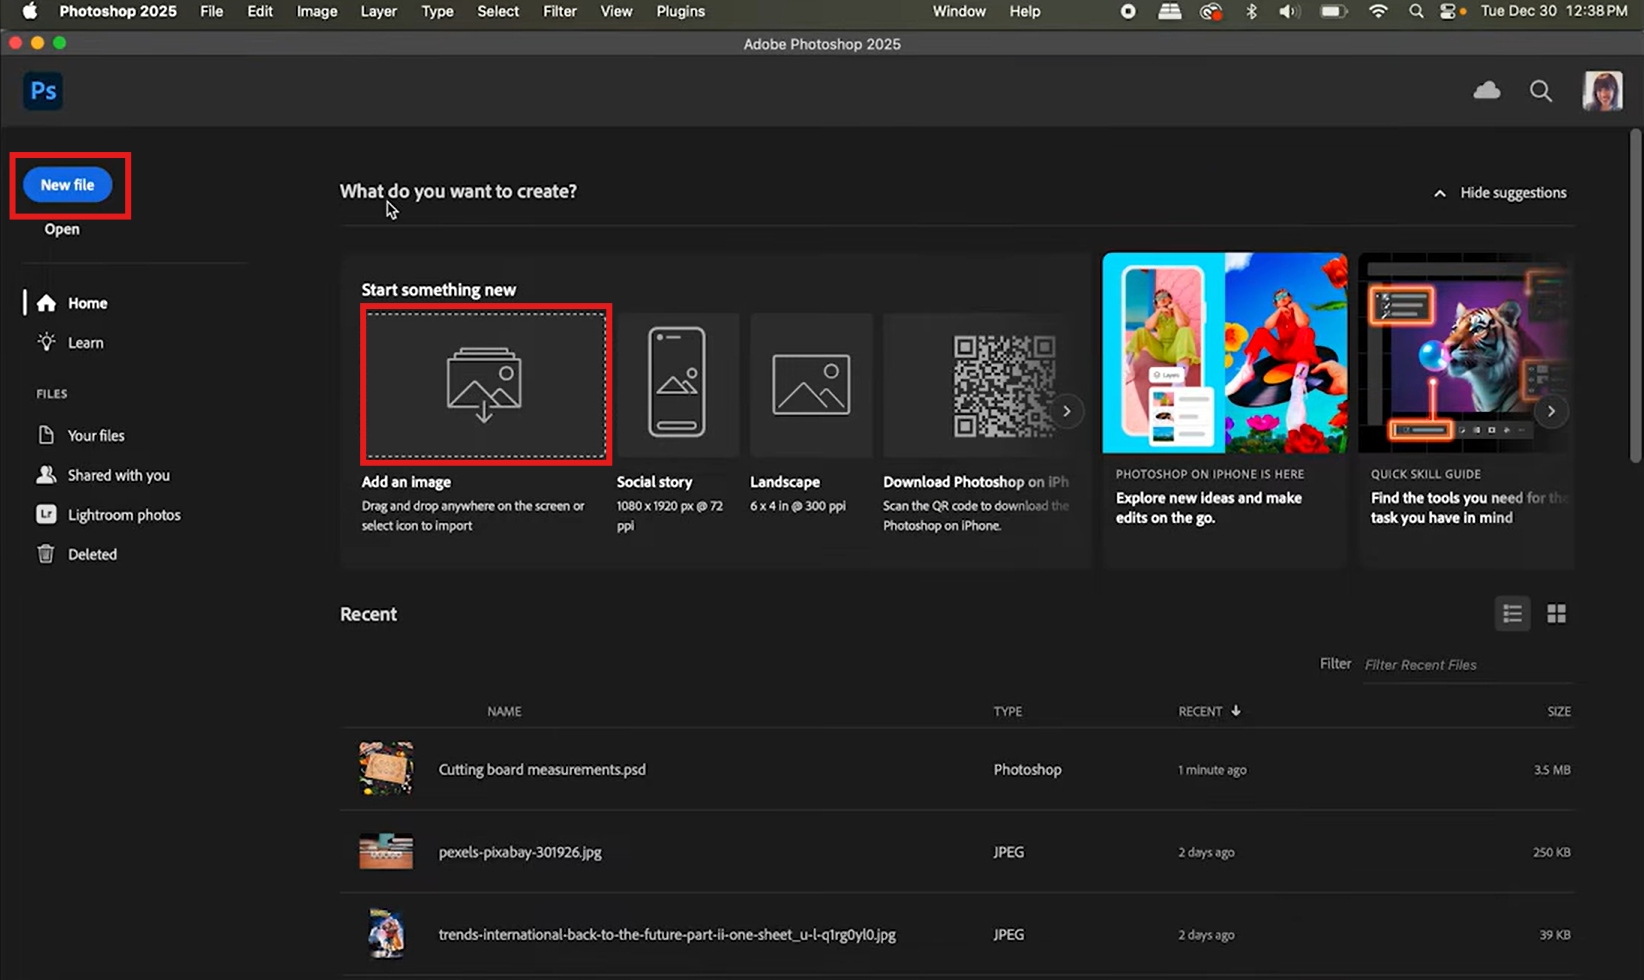Screen dimensions: 1644x980
Task: Open the Layer menu
Action: click(378, 11)
